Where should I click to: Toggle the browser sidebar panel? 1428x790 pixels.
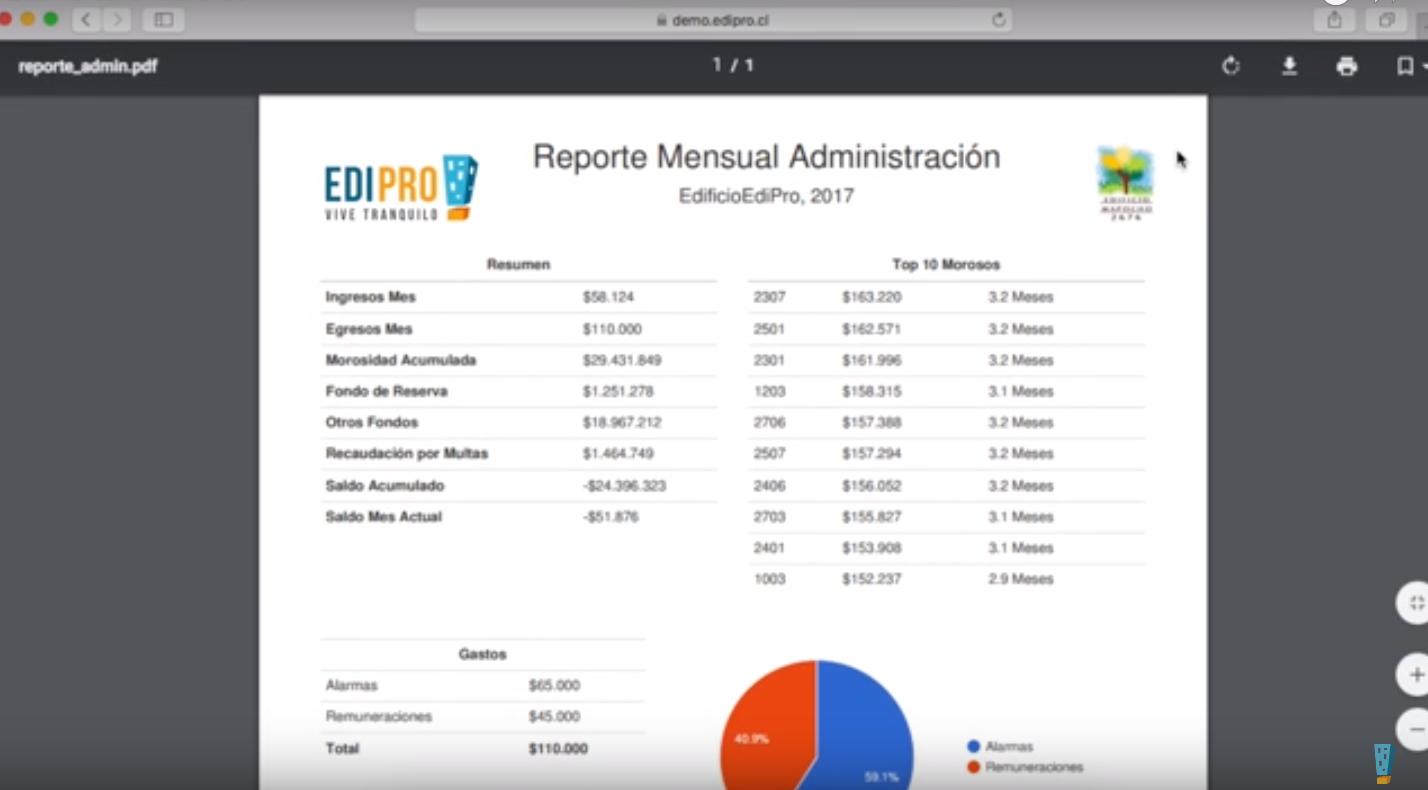[163, 20]
